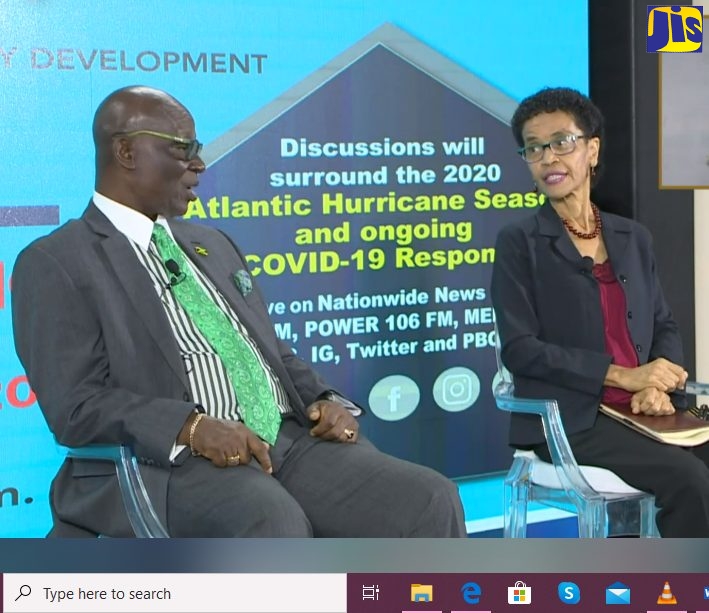Viewport: 709px width, 613px height.
Task: Click the 'Nationwide News' text
Action: (x=402, y=299)
